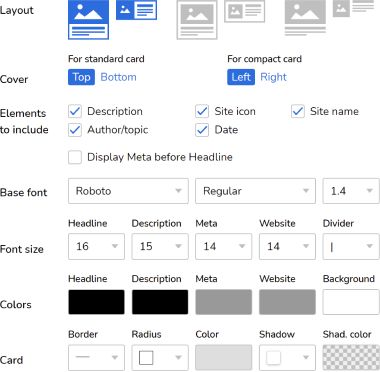Enable Display Meta before Headline
Viewport: 380px width, 372px height.
point(75,157)
